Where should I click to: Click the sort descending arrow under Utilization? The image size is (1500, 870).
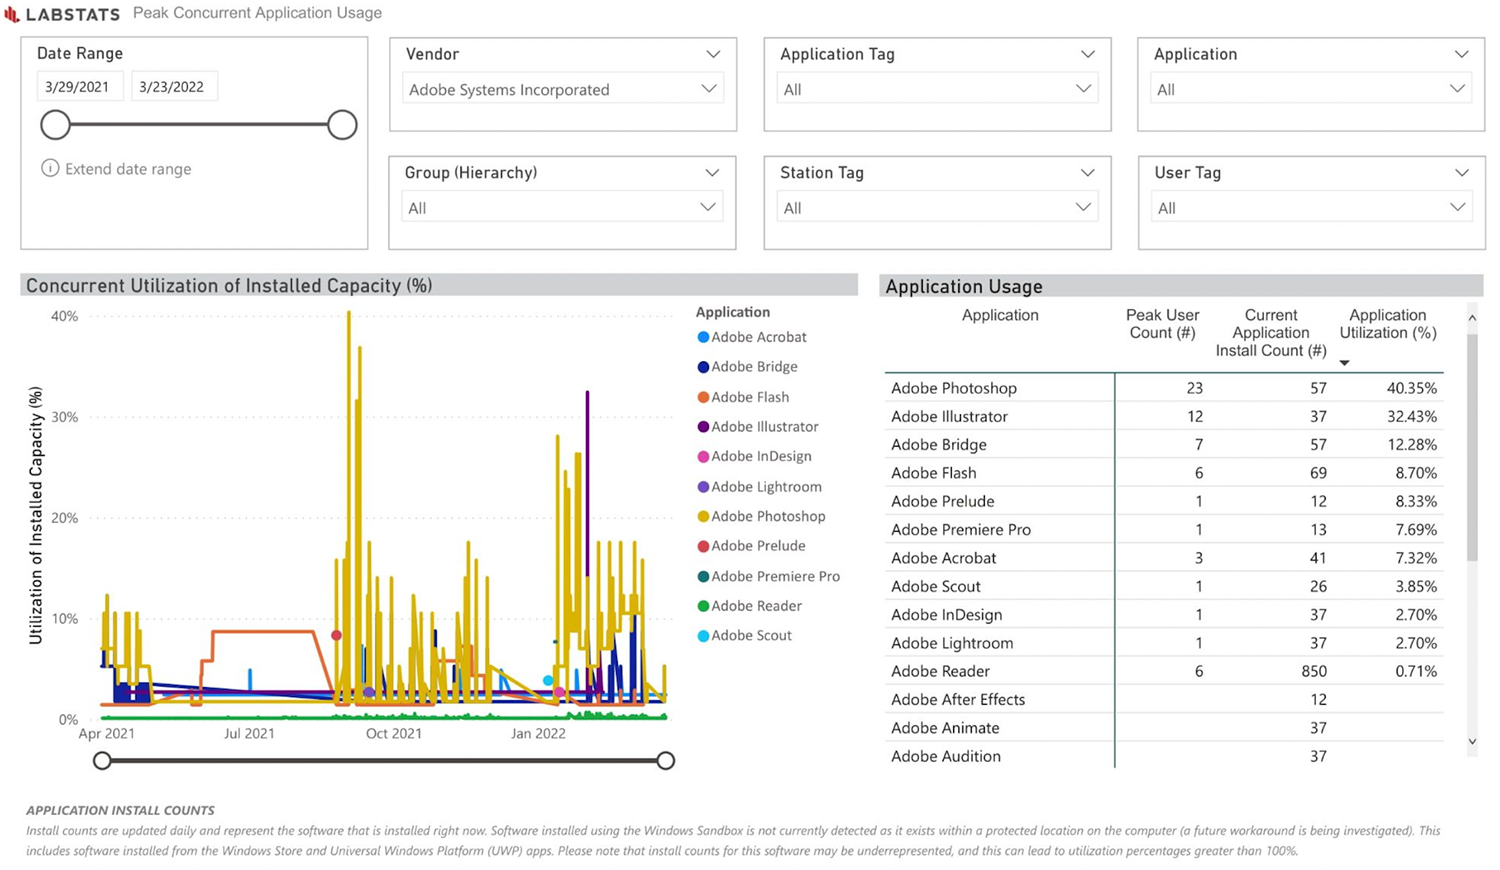click(x=1345, y=363)
